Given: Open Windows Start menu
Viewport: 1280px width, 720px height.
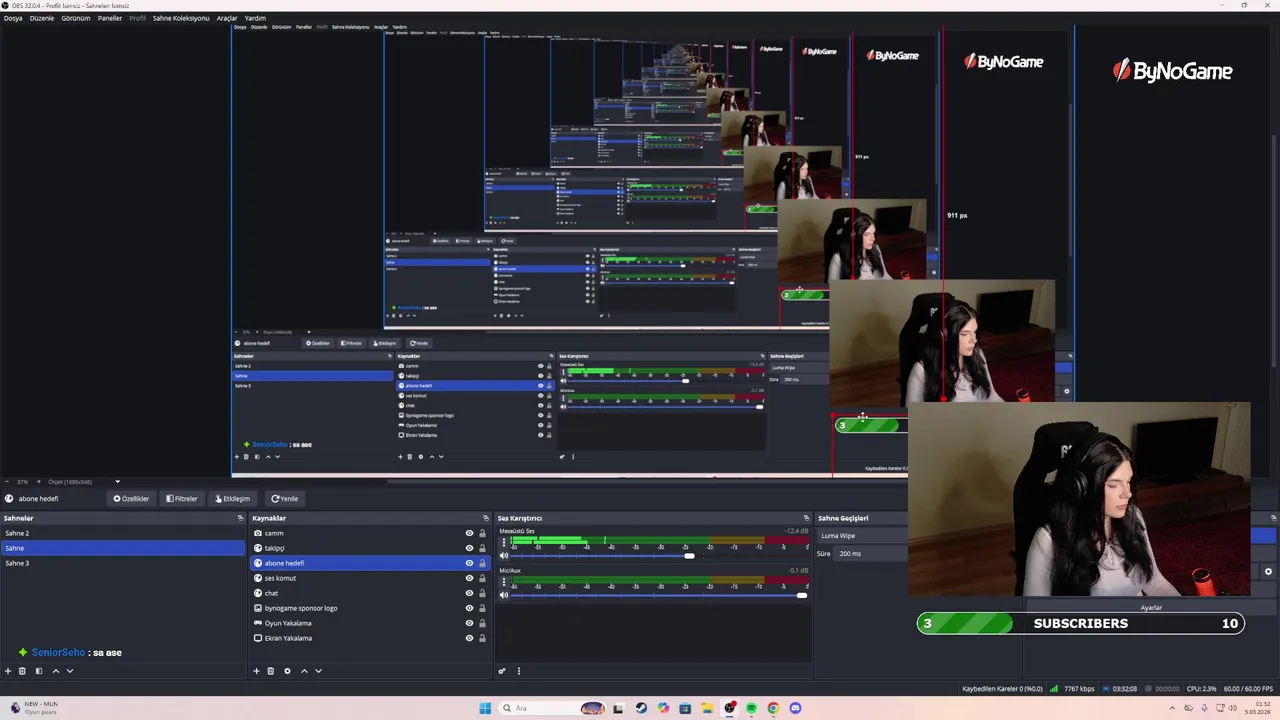Looking at the screenshot, I should (485, 708).
